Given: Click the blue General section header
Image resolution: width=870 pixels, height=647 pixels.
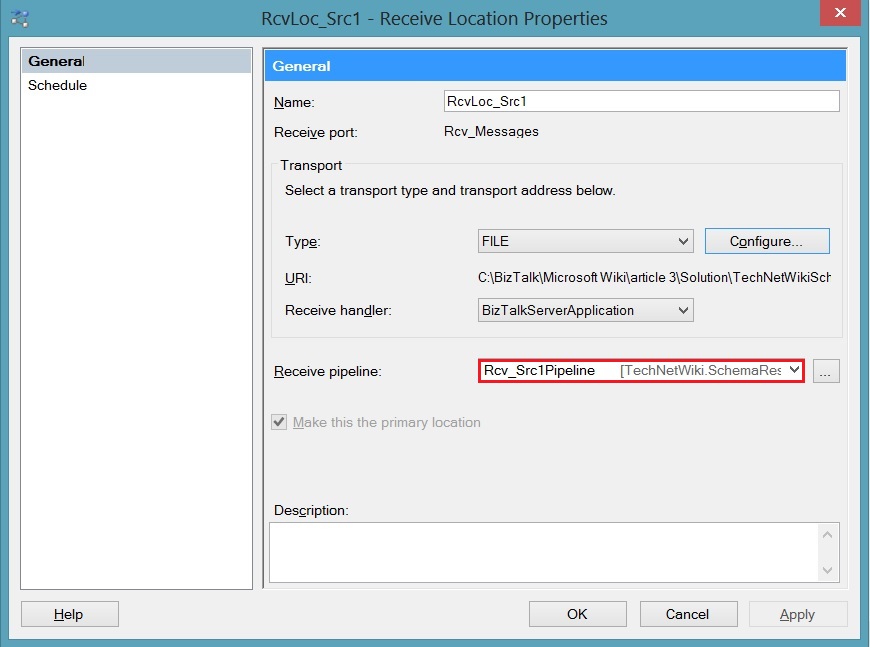Looking at the screenshot, I should (x=555, y=65).
